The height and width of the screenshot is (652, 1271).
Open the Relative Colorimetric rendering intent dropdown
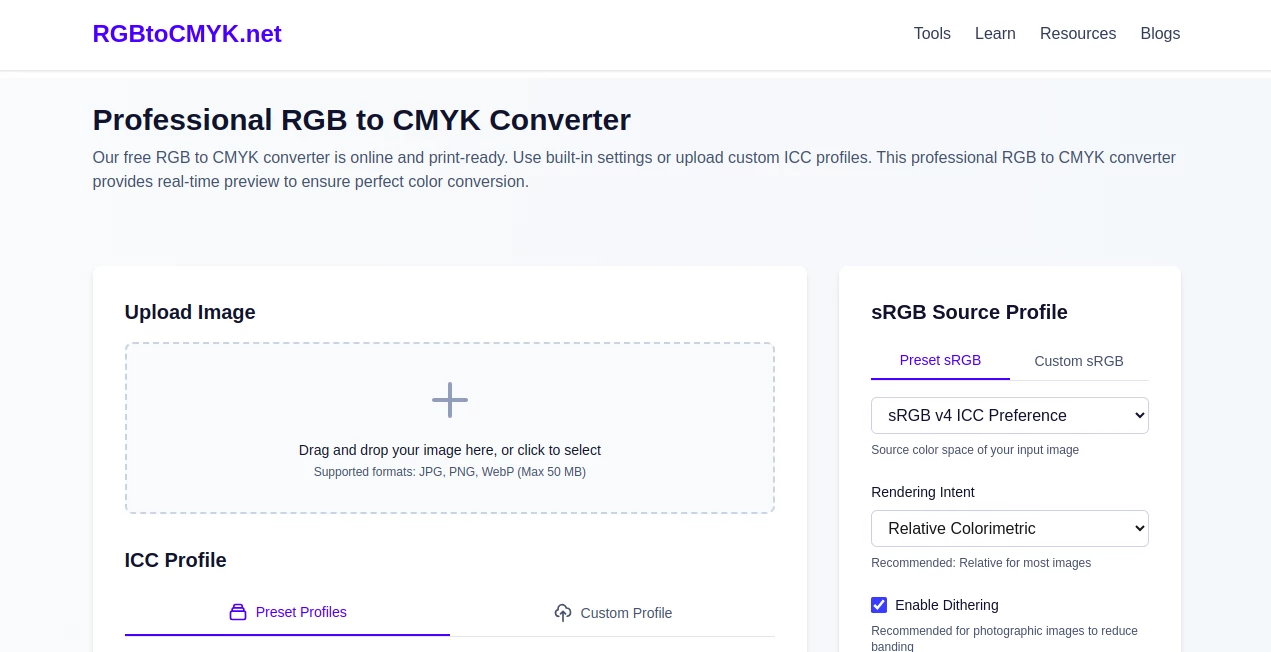[1009, 528]
